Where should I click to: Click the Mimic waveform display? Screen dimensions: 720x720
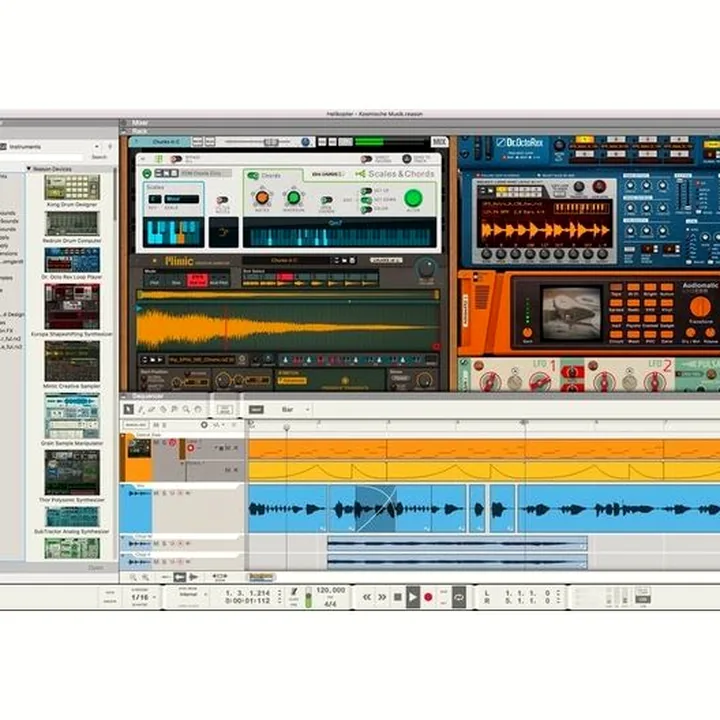point(288,326)
